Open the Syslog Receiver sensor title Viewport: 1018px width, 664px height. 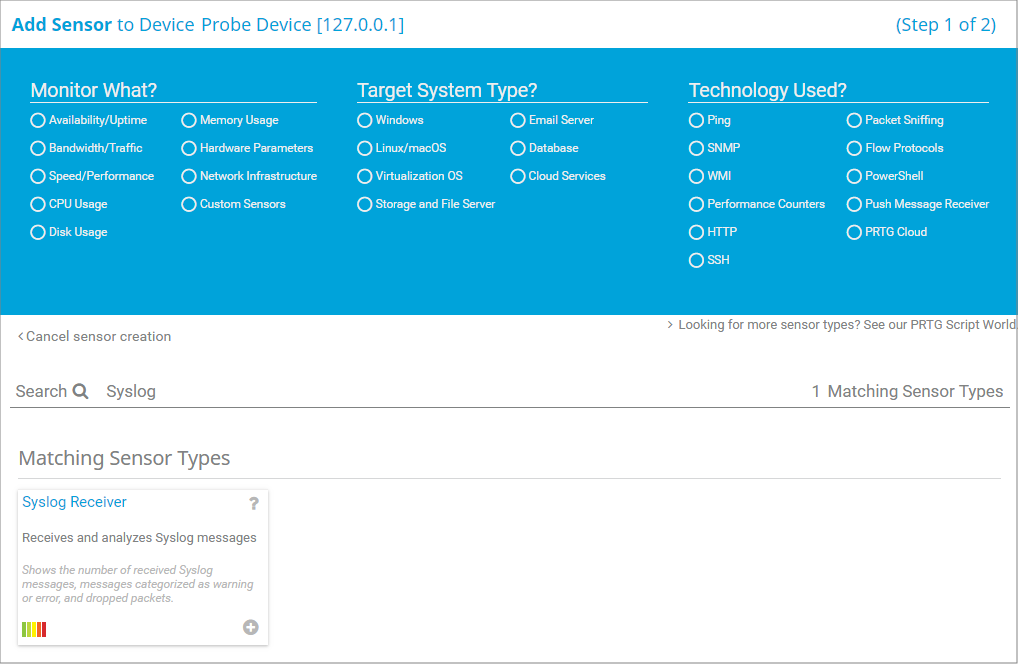[74, 502]
